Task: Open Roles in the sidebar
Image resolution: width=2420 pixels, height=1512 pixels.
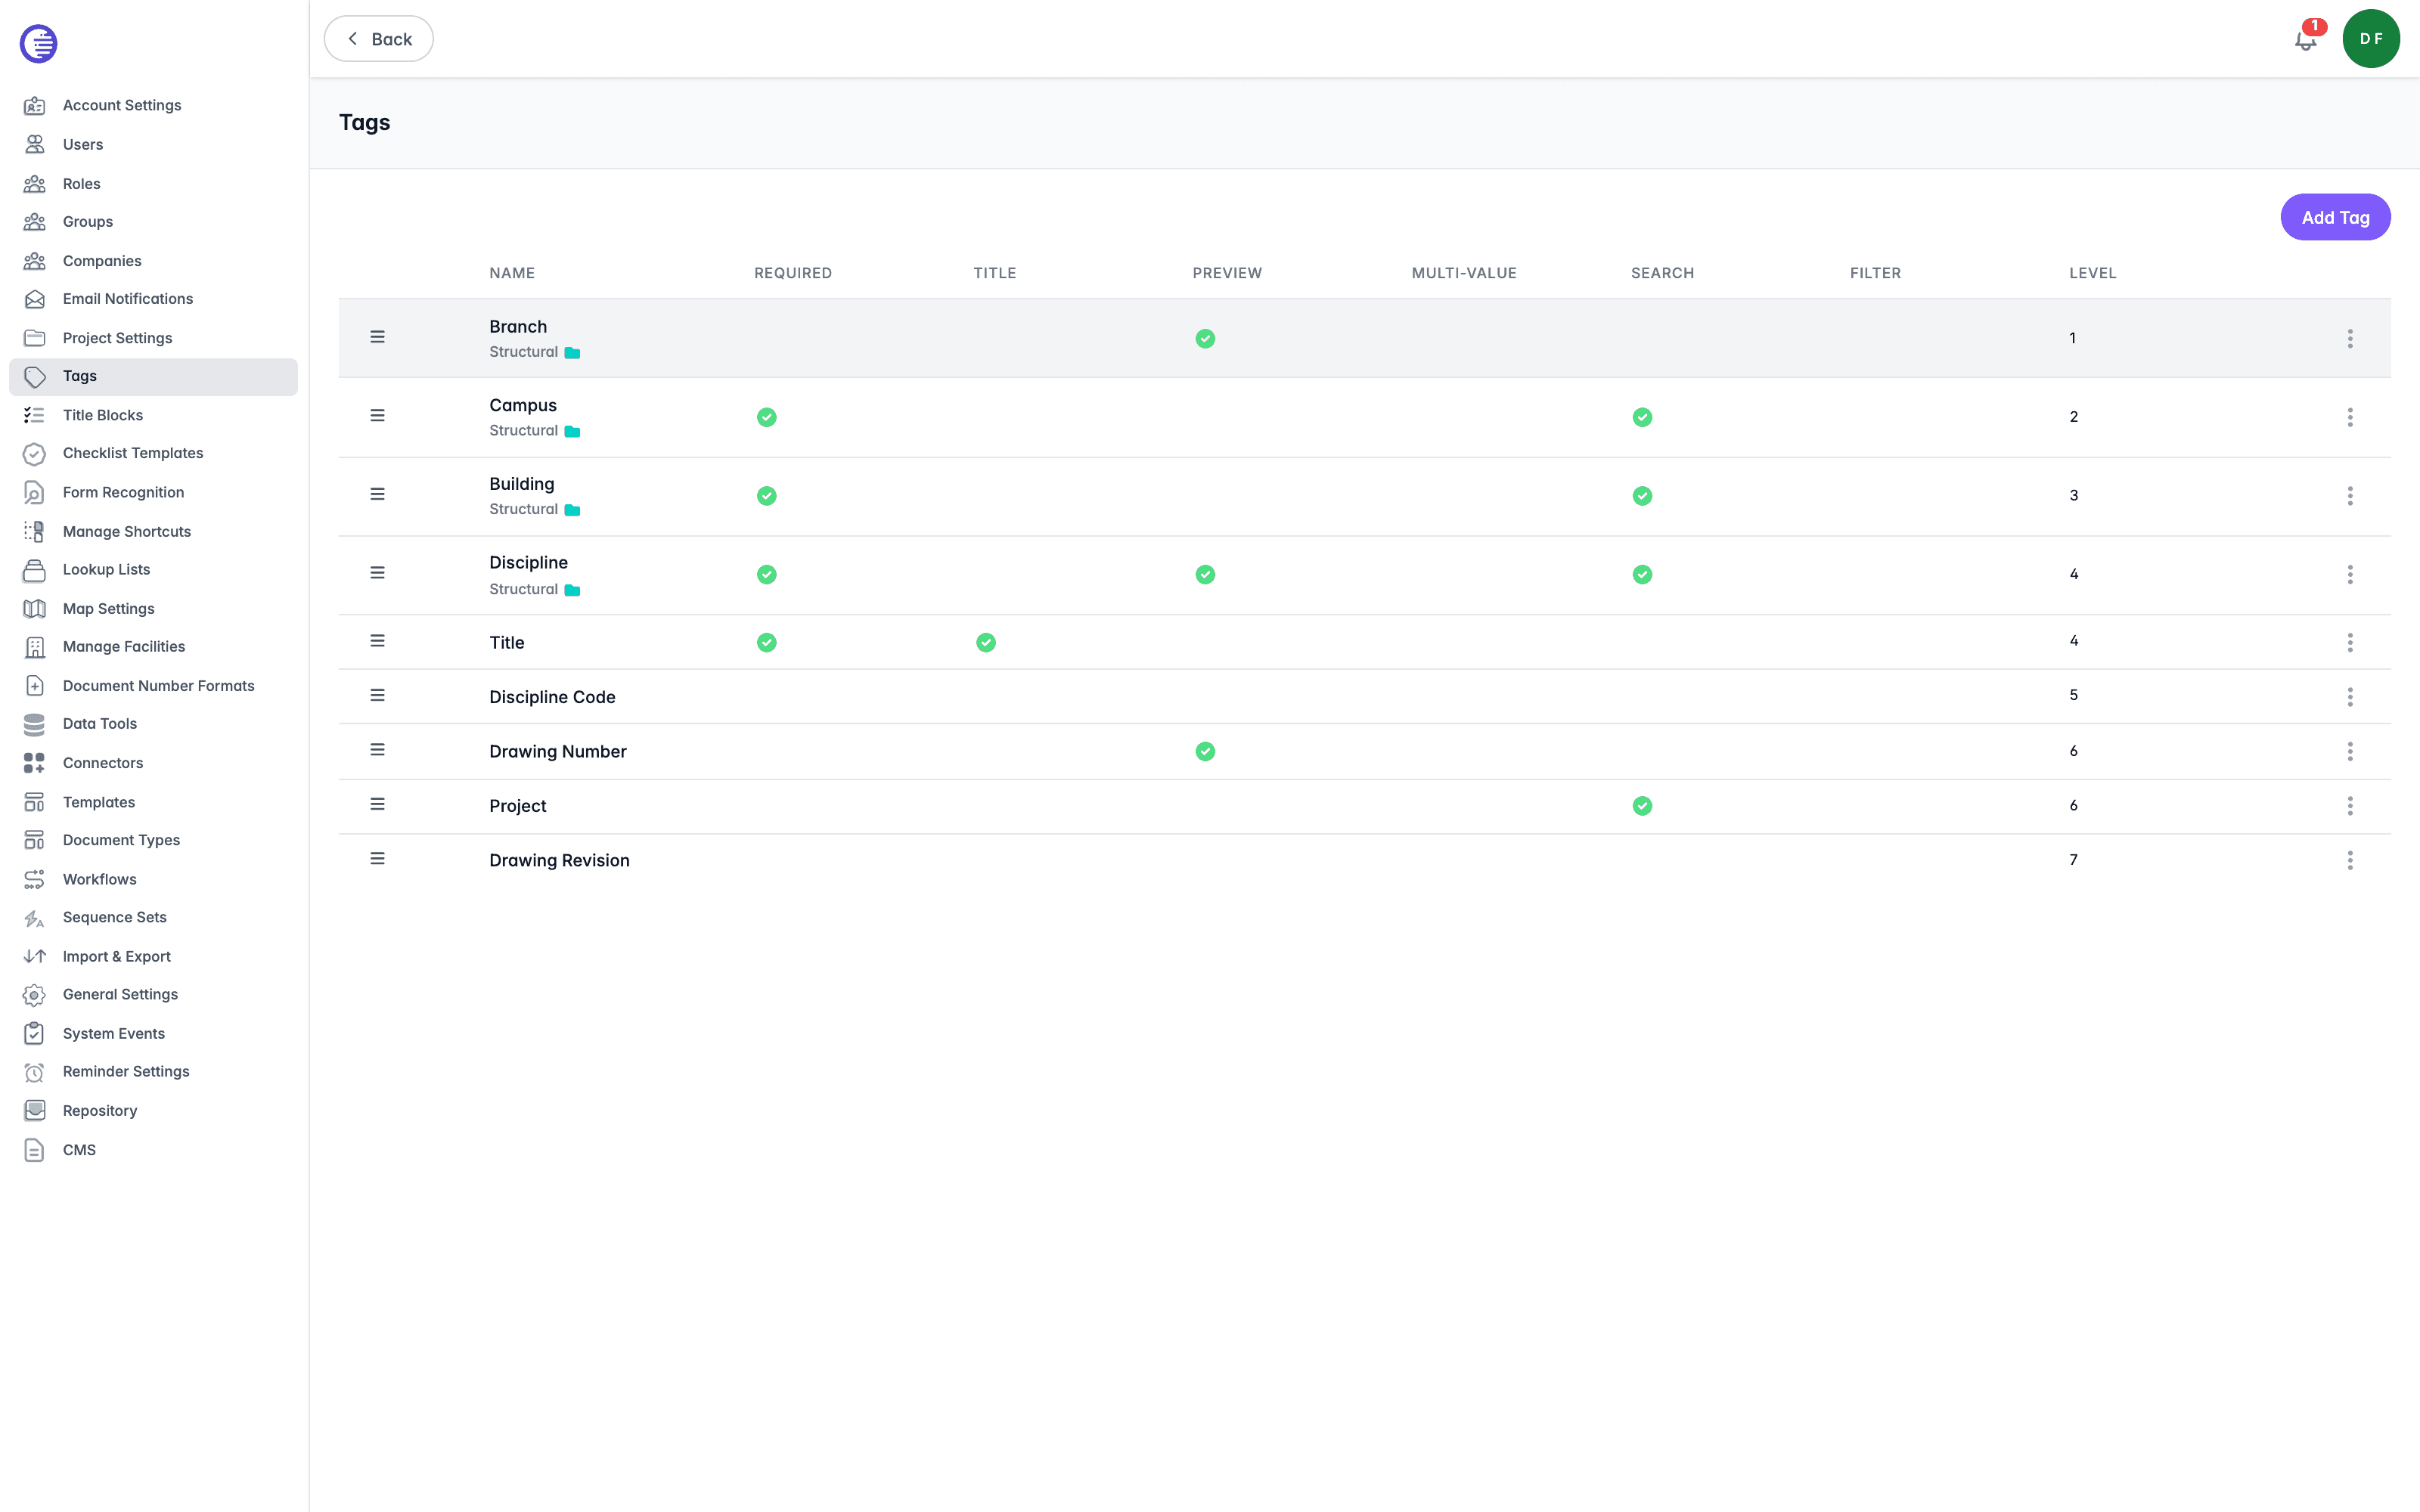Action: (82, 183)
